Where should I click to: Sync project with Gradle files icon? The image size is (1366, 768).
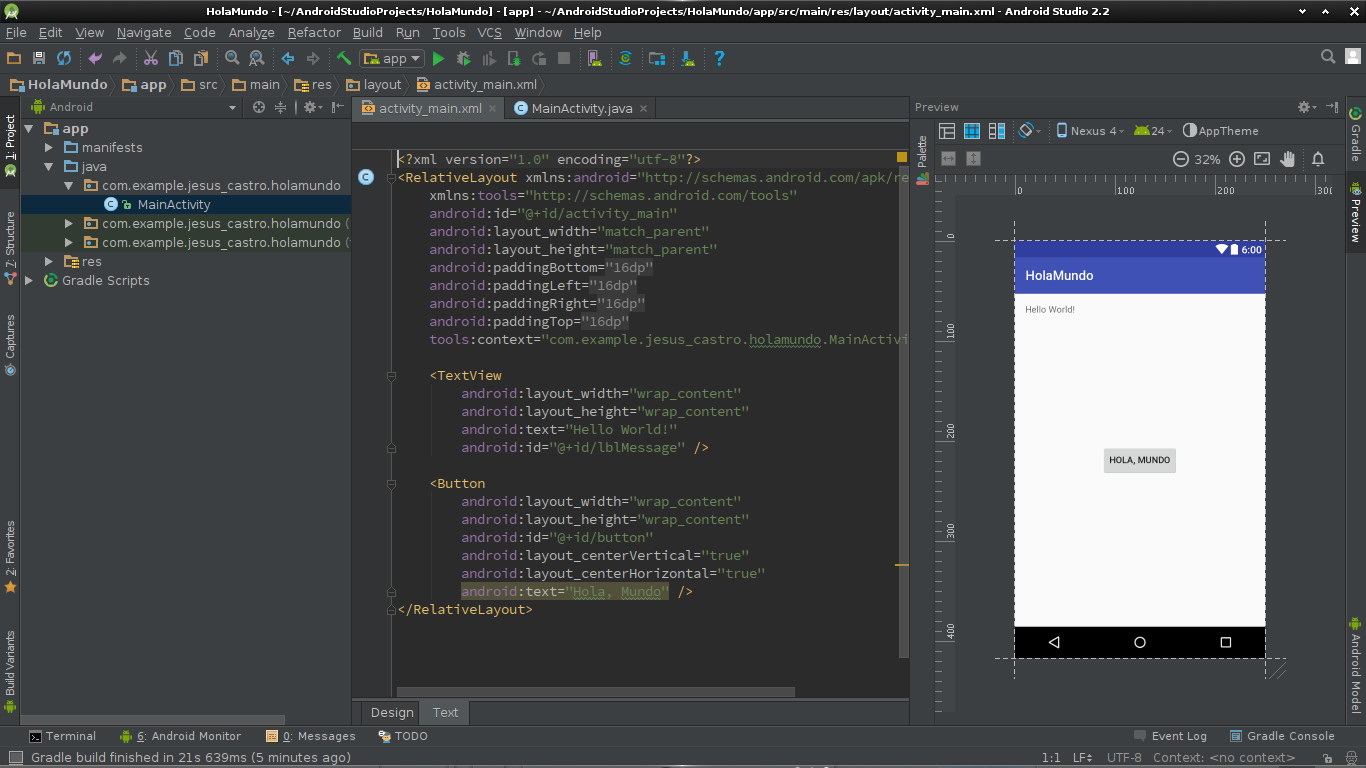[625, 59]
